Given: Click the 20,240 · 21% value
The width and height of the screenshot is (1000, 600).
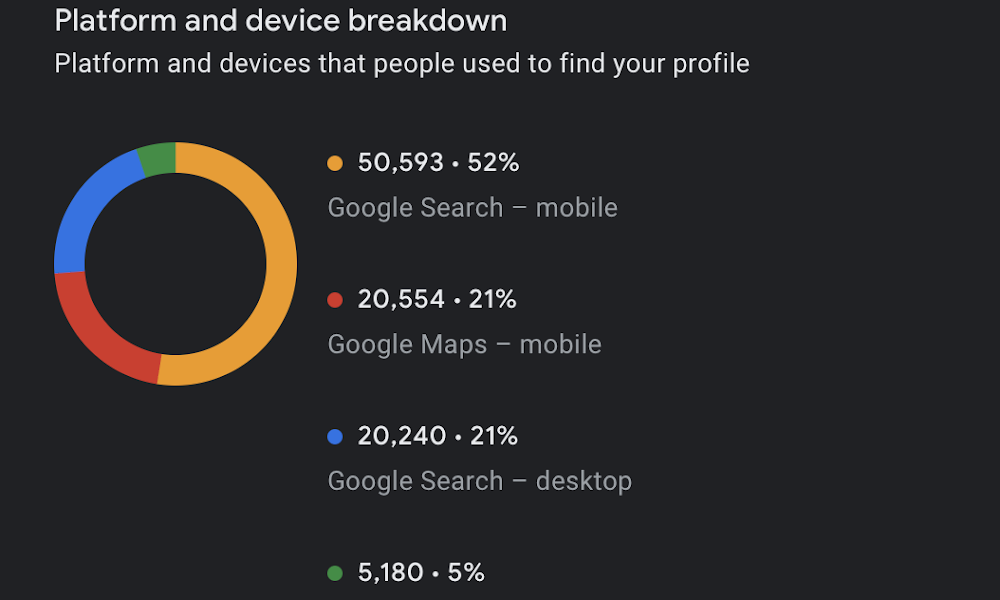Looking at the screenshot, I should pos(438,436).
